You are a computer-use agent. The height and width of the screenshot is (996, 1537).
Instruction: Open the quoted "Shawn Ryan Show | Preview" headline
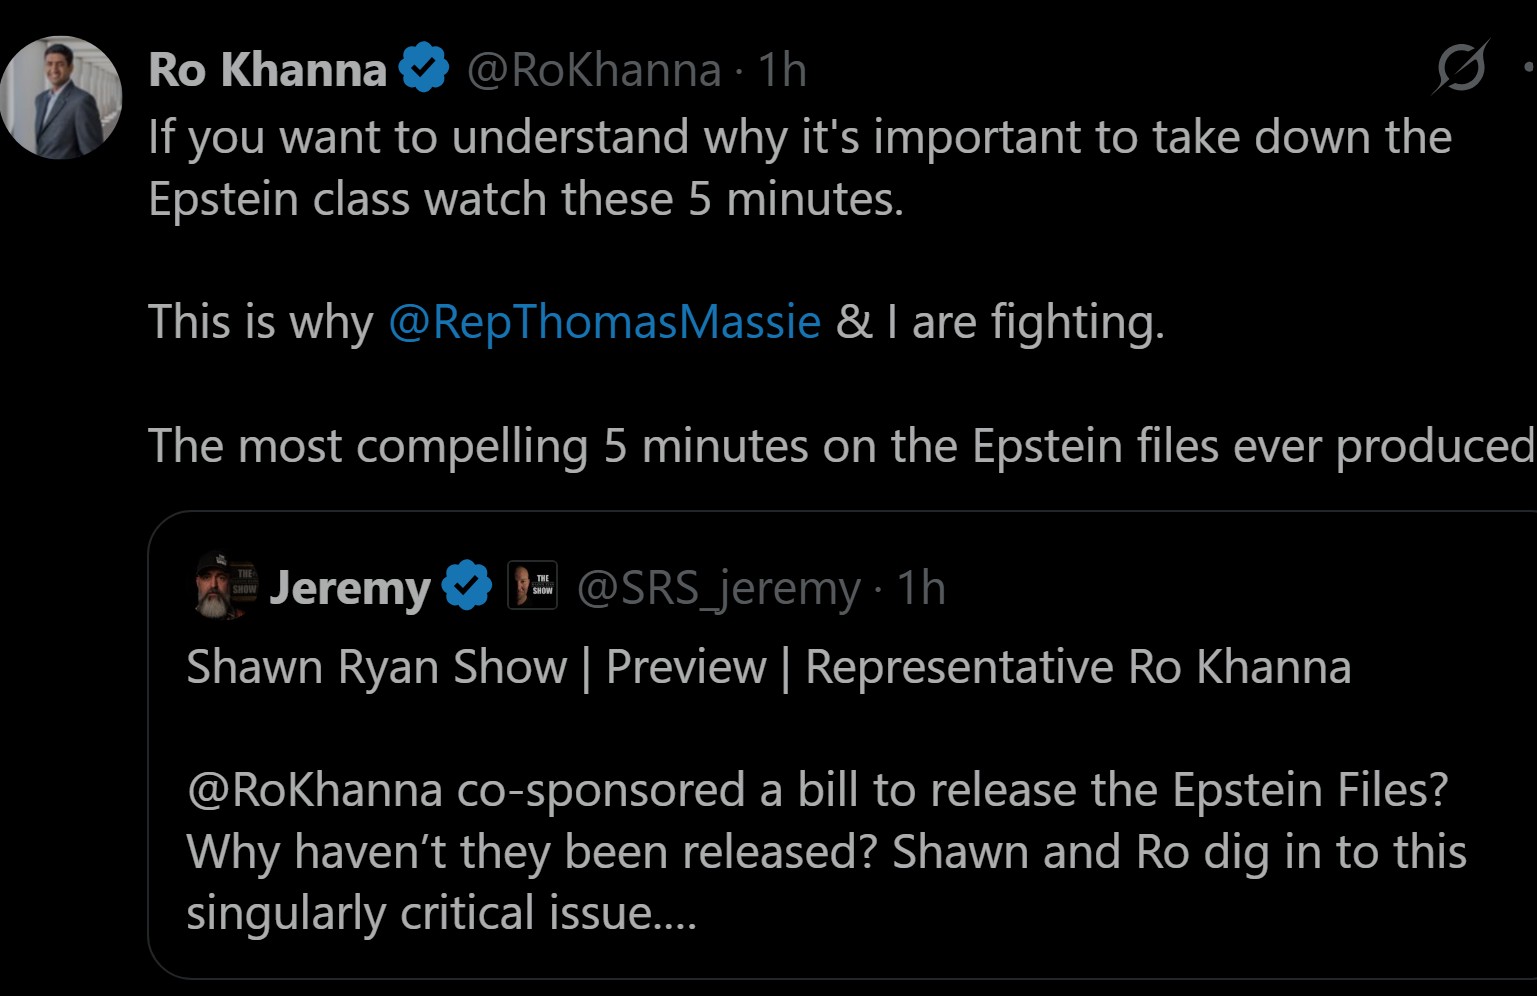pyautogui.click(x=768, y=667)
